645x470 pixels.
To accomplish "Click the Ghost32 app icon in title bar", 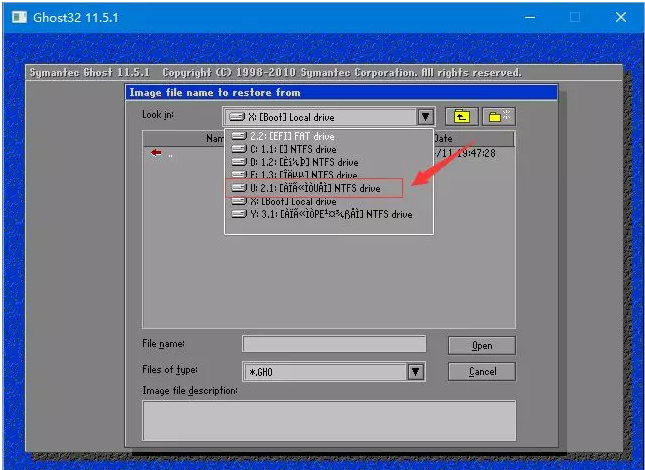I will coord(19,17).
